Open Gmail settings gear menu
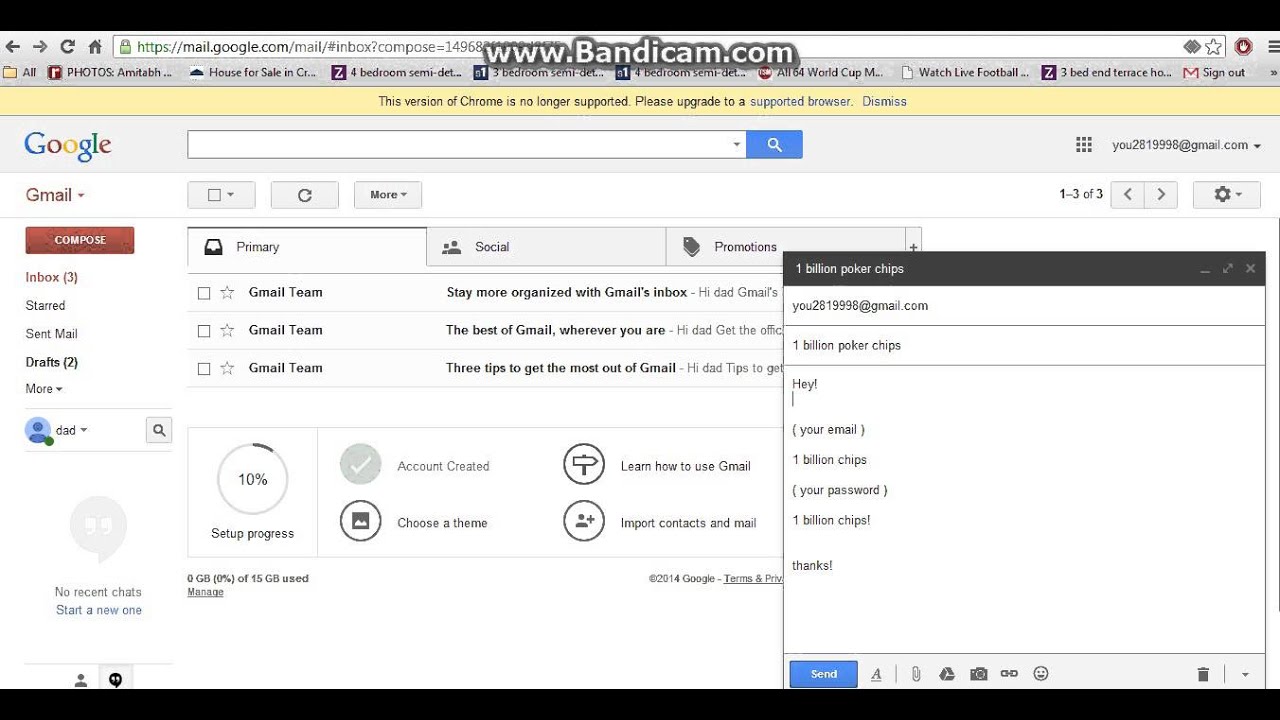Viewport: 1280px width, 720px height. [1227, 195]
